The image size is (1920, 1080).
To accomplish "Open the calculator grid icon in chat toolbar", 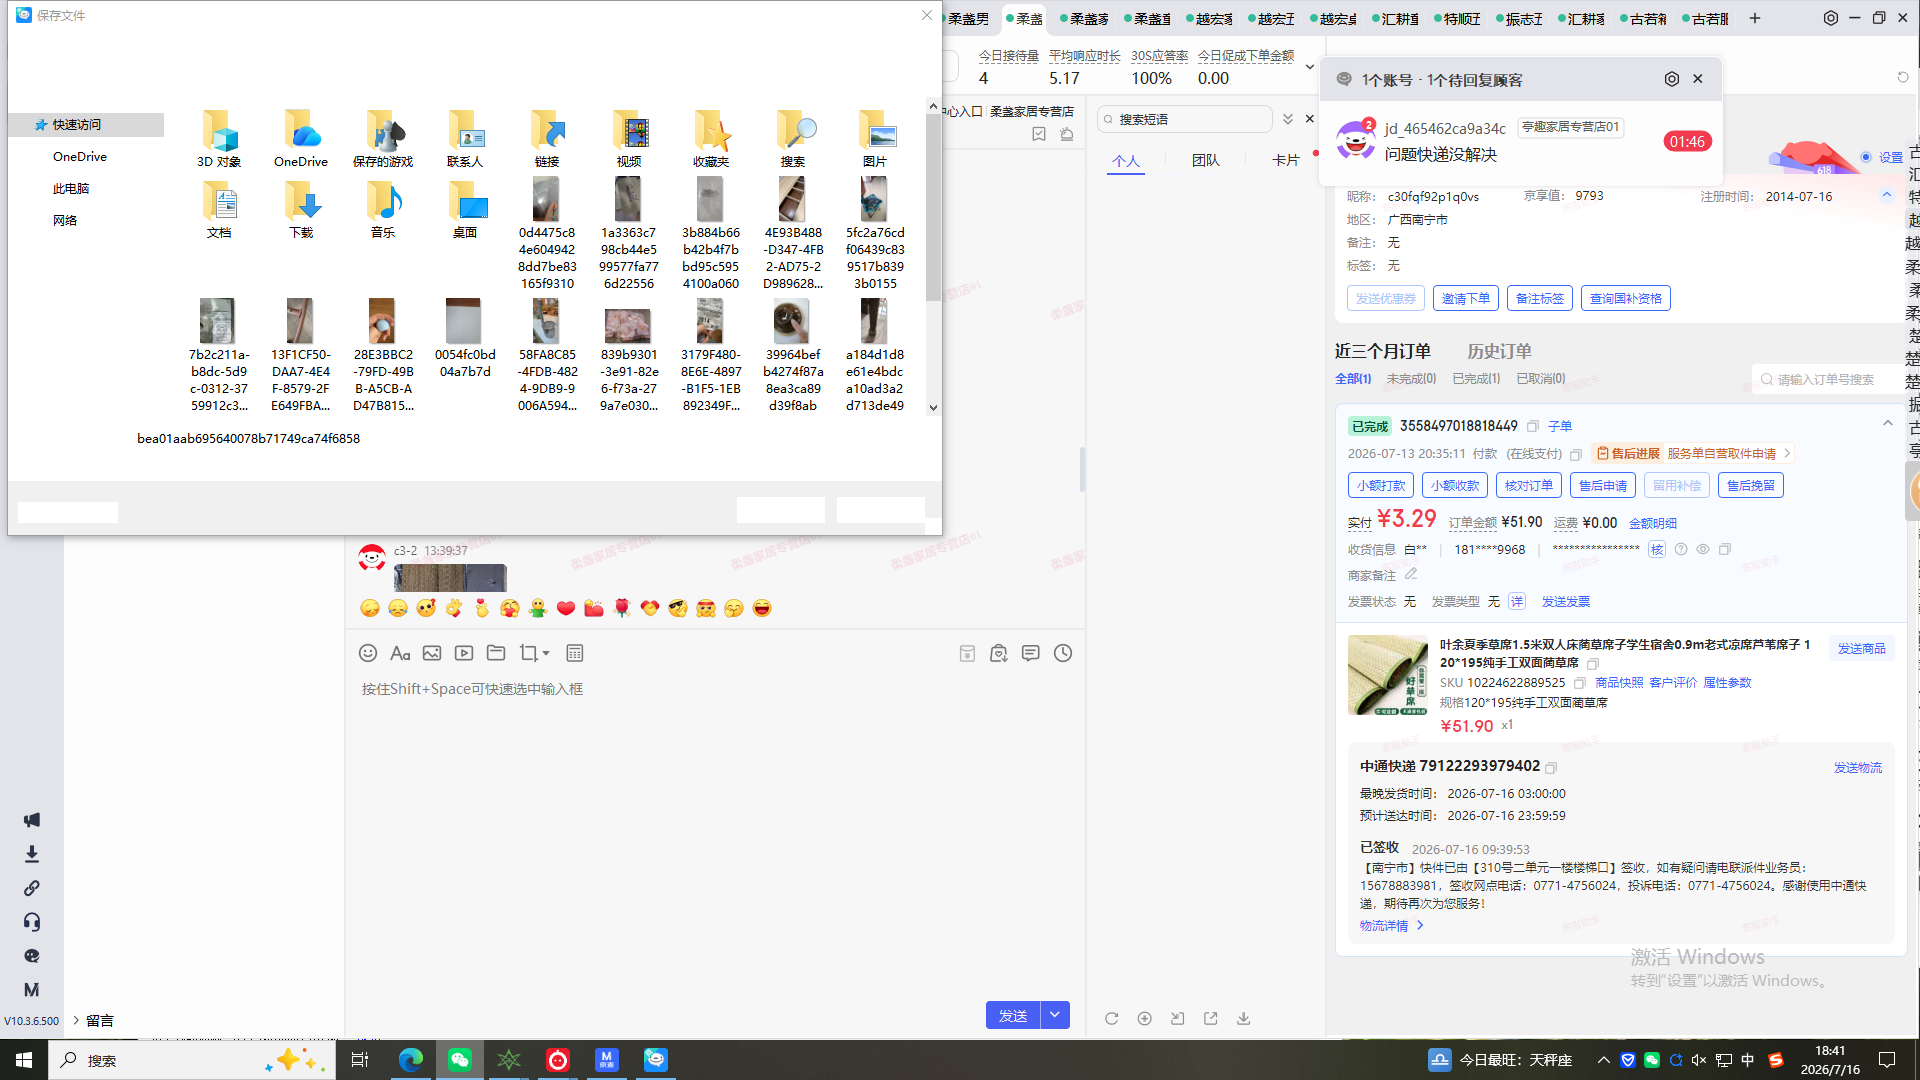I will (x=575, y=653).
